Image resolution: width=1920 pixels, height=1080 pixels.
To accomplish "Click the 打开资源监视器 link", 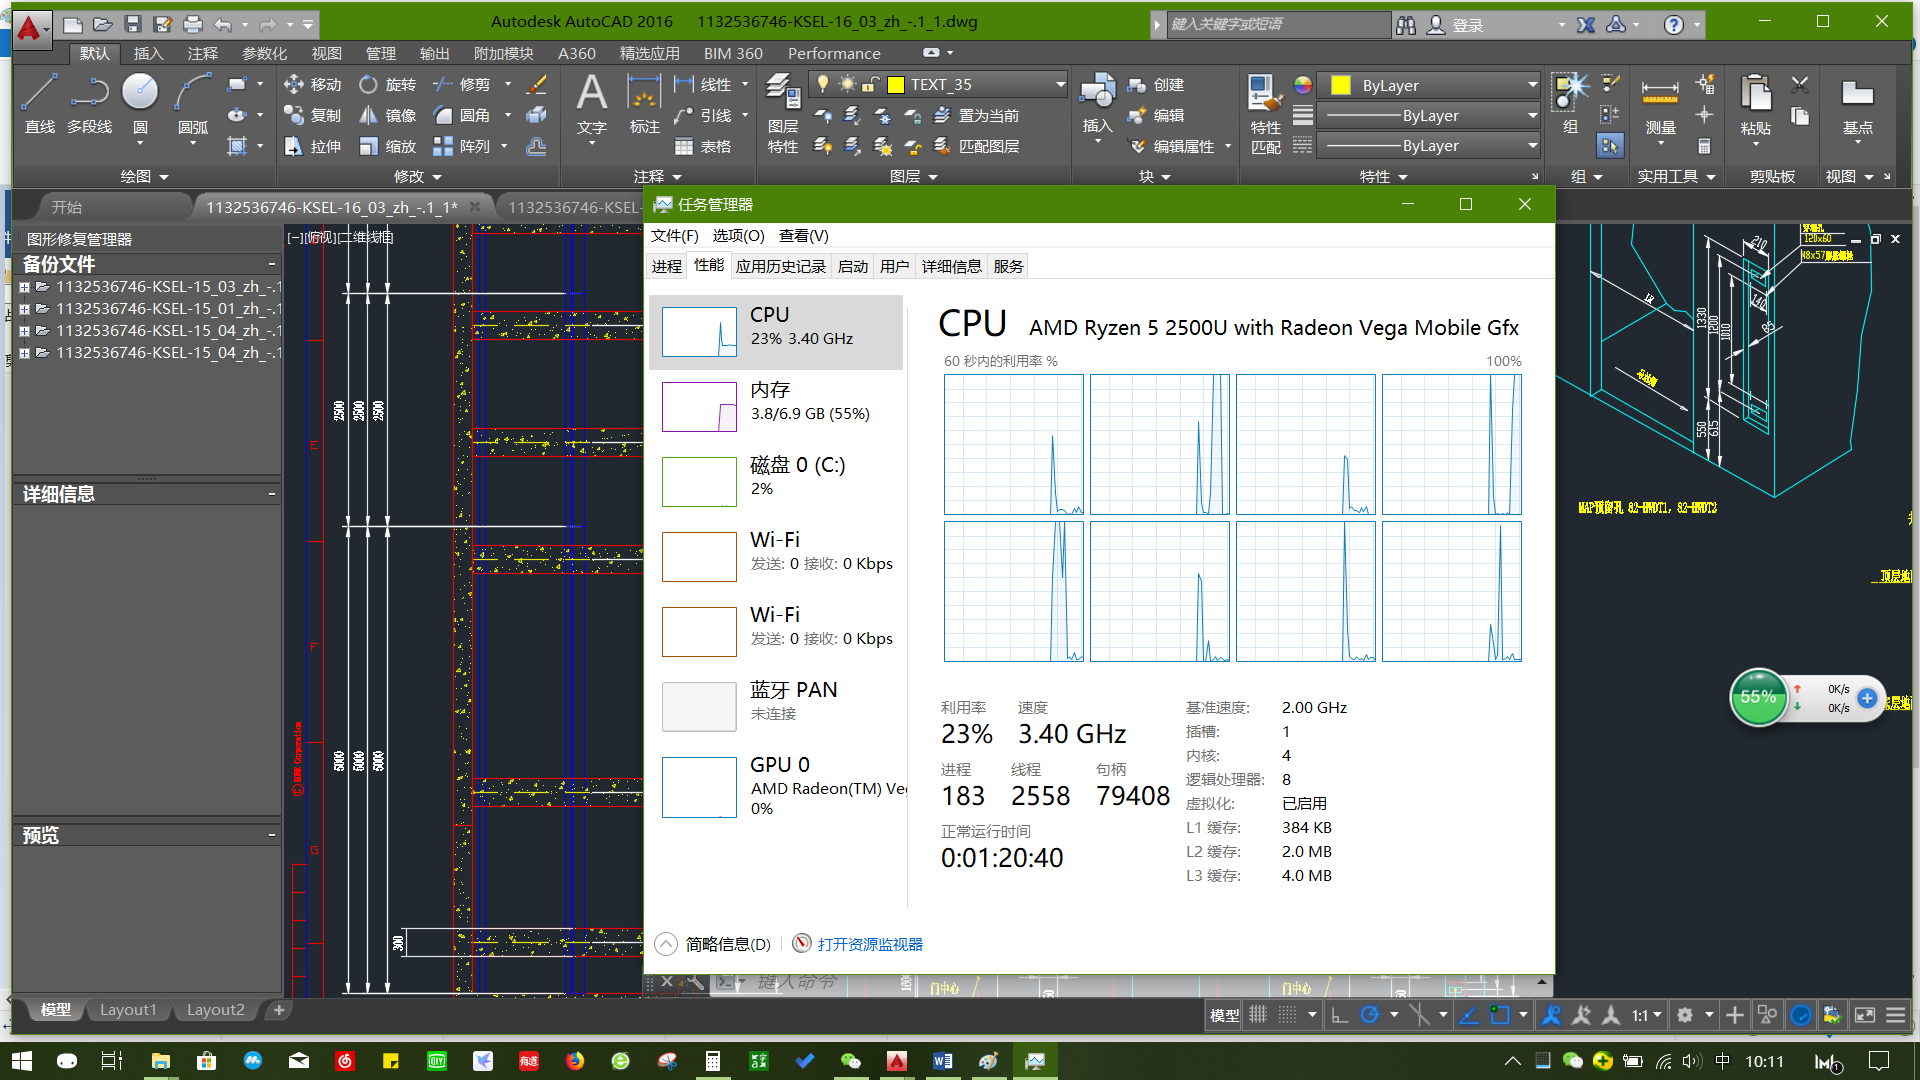I will [869, 944].
